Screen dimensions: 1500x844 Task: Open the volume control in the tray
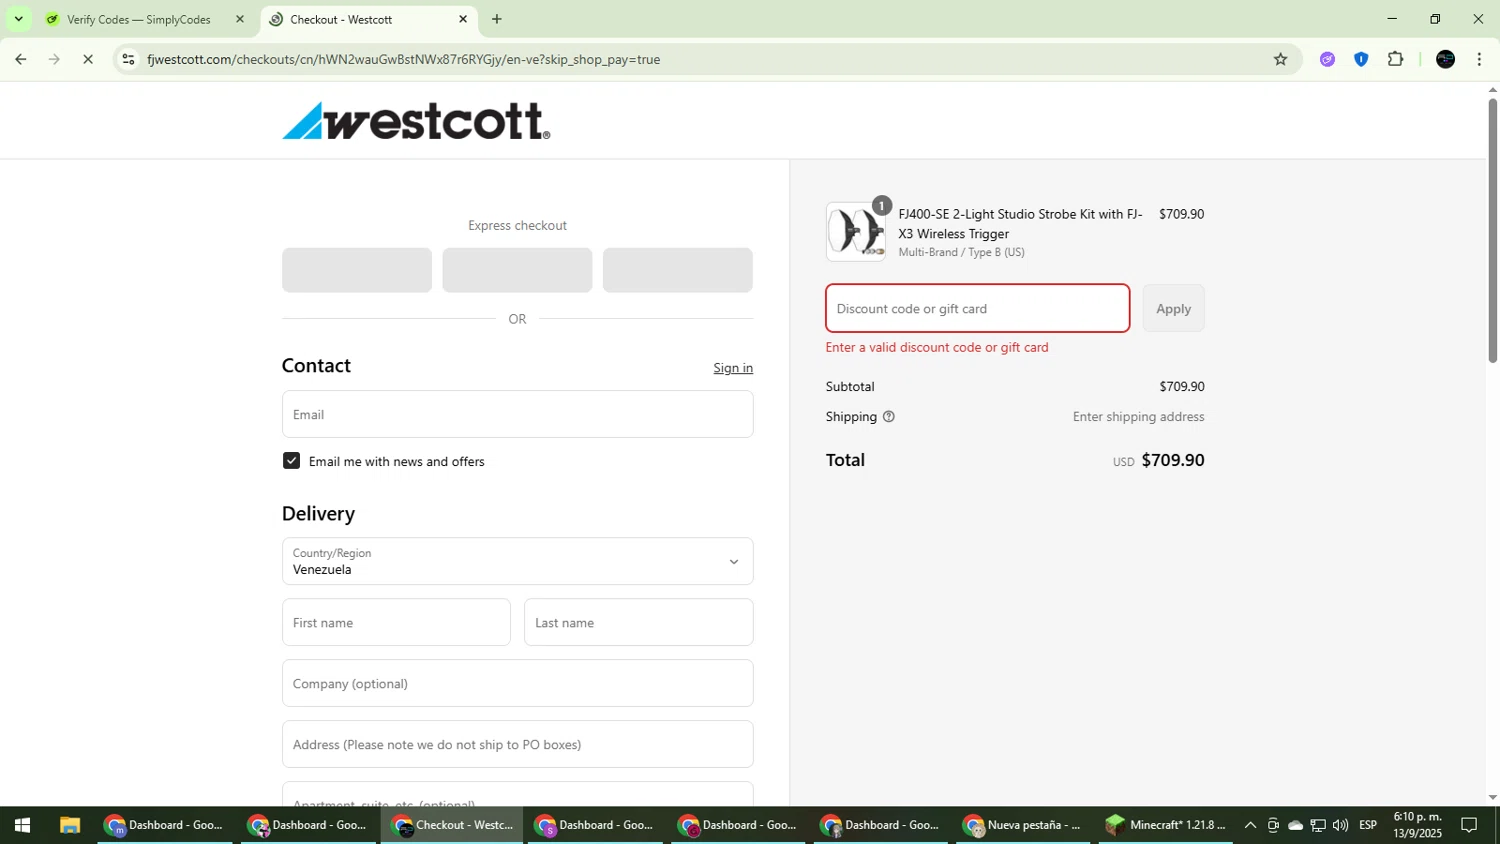[x=1340, y=825]
